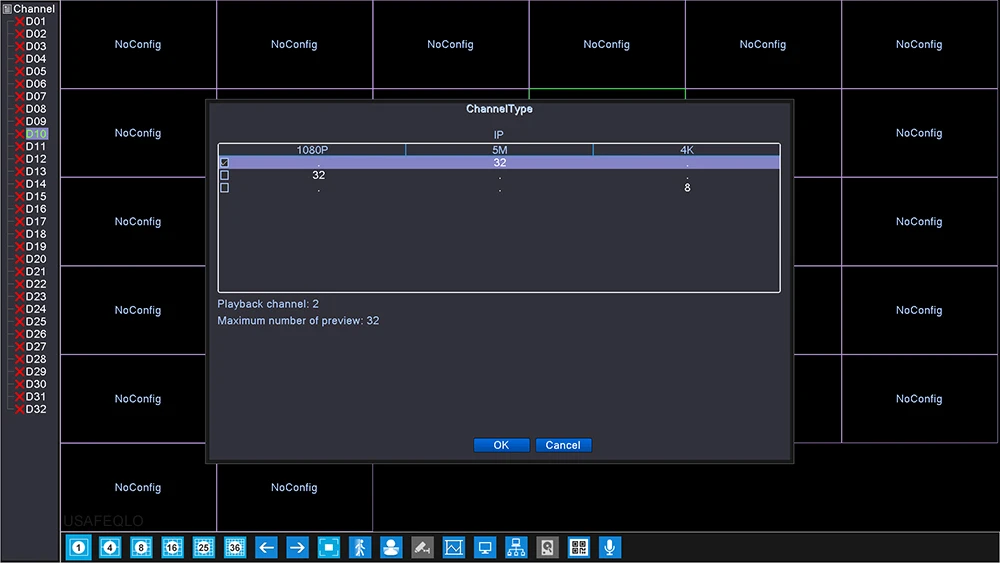
Task: Open the network settings icon
Action: point(516,547)
